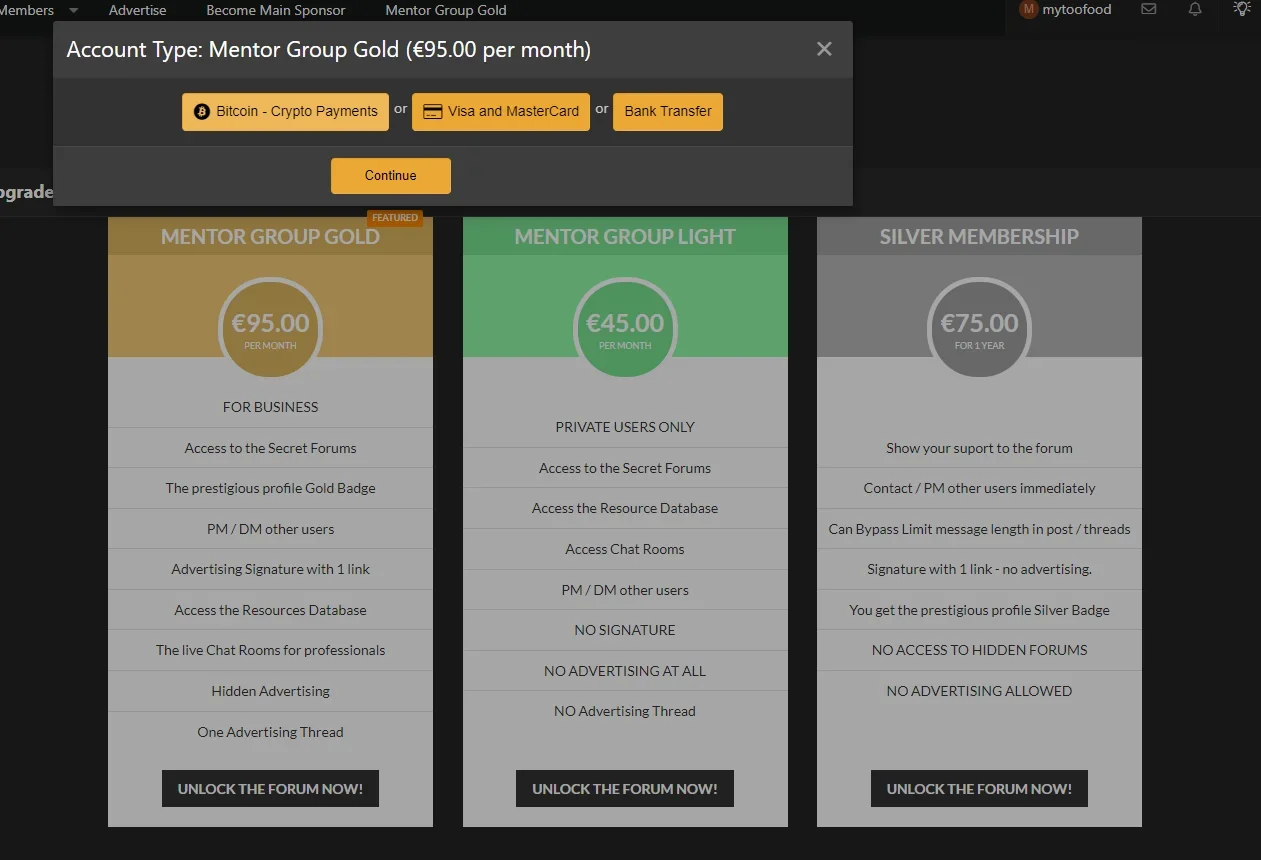Click the €45.00 per month circle
The image size is (1261, 860).
(625, 329)
